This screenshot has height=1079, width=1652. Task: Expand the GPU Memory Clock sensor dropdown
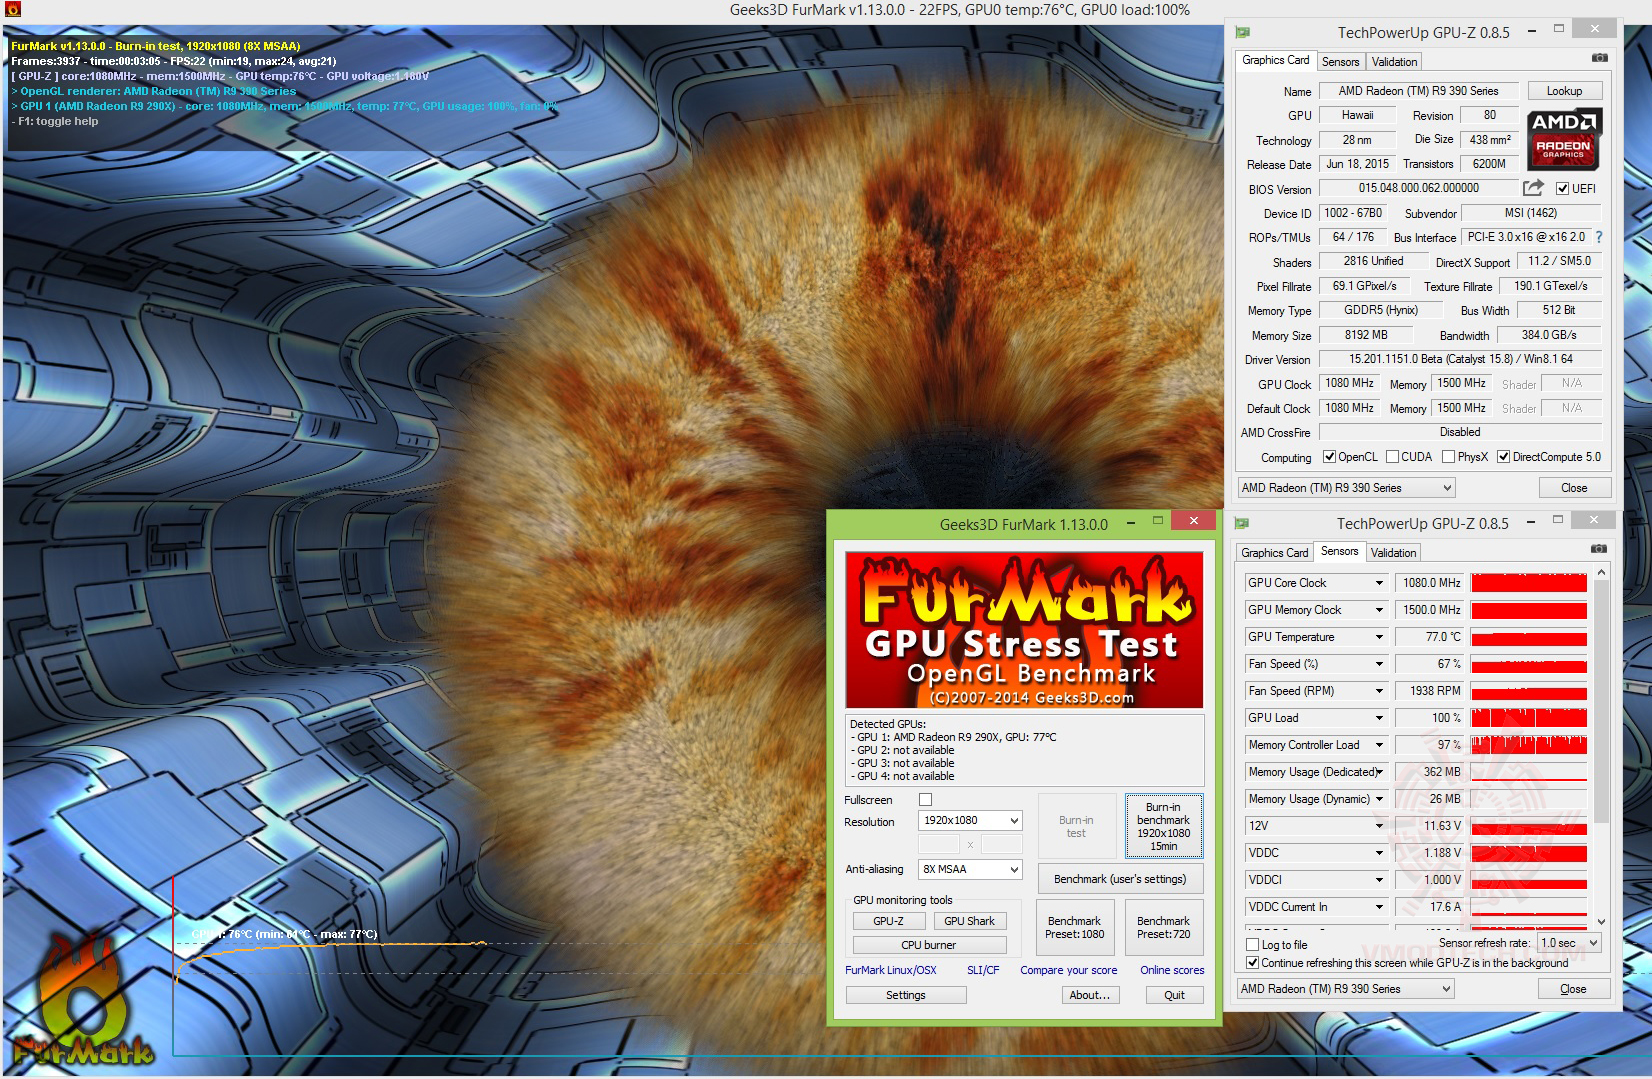(1379, 610)
